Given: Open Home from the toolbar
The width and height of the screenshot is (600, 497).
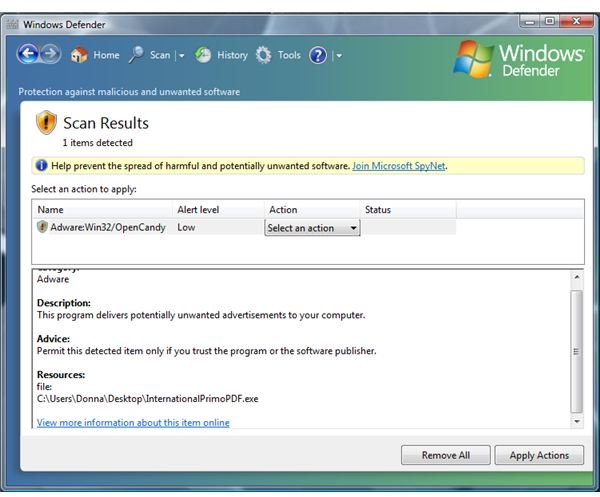Looking at the screenshot, I should pyautogui.click(x=106, y=55).
